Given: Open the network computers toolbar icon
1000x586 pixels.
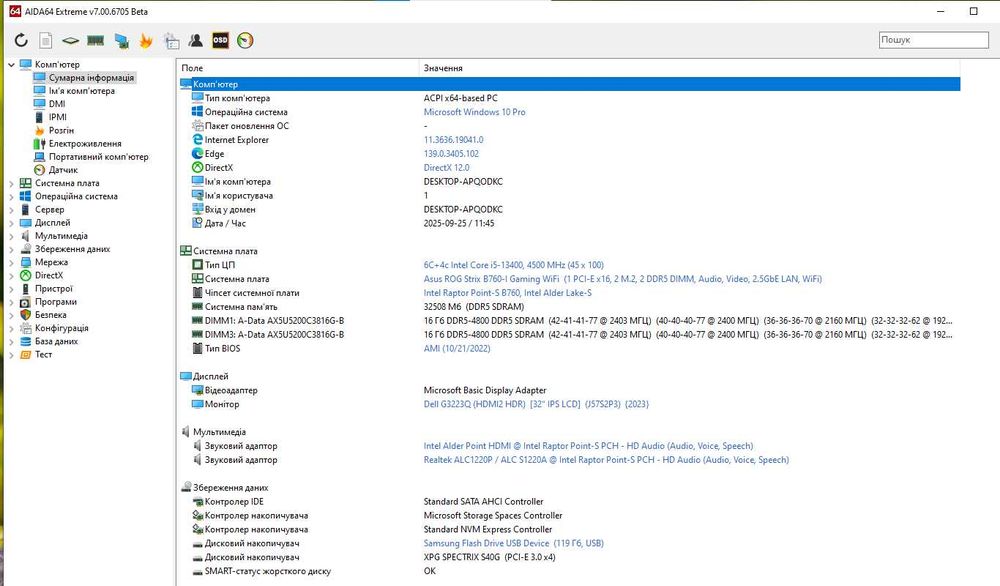Looking at the screenshot, I should tap(121, 40).
